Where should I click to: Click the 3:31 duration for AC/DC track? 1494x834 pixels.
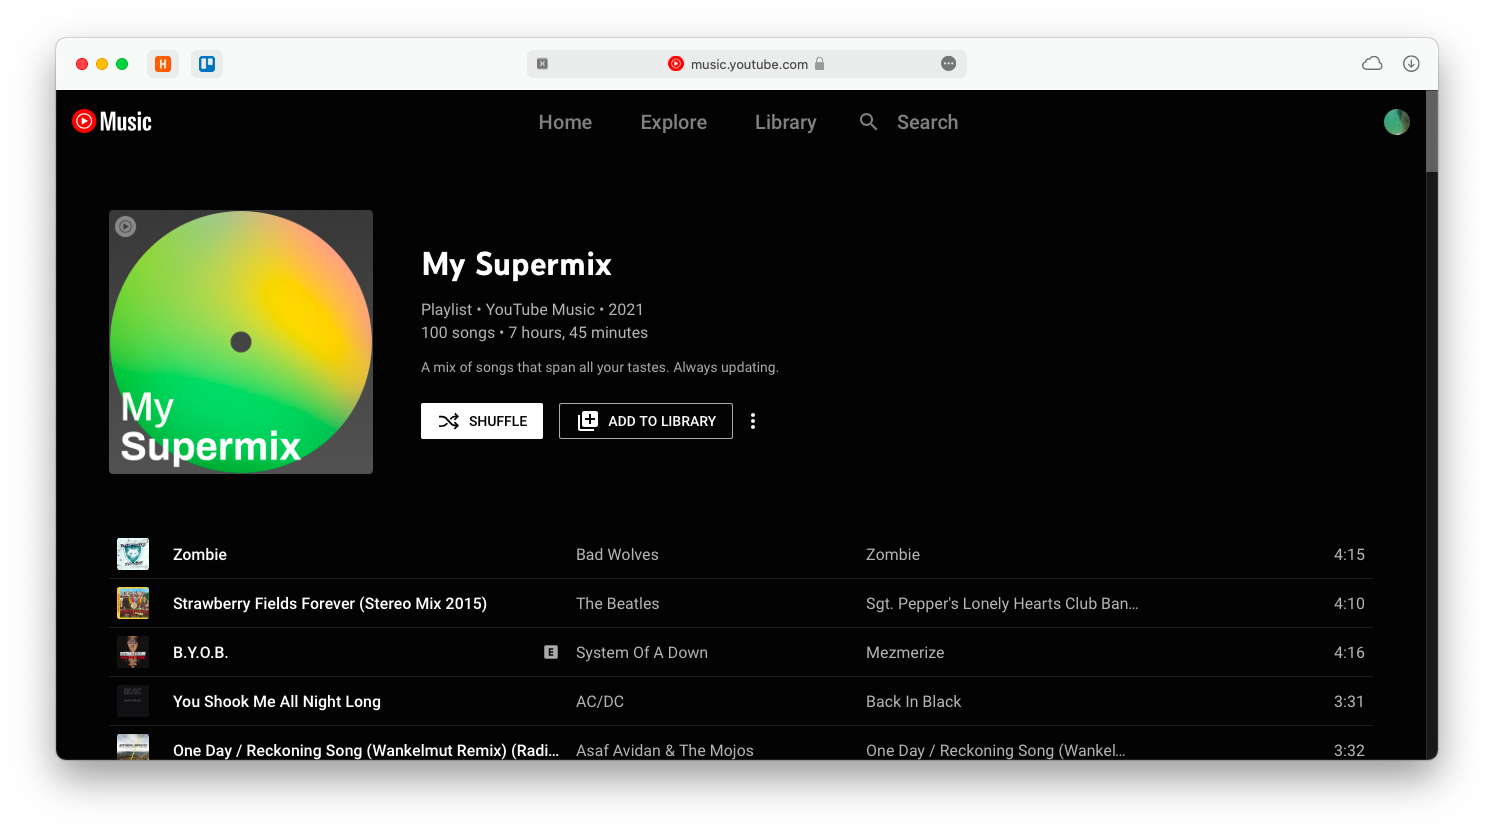point(1349,701)
